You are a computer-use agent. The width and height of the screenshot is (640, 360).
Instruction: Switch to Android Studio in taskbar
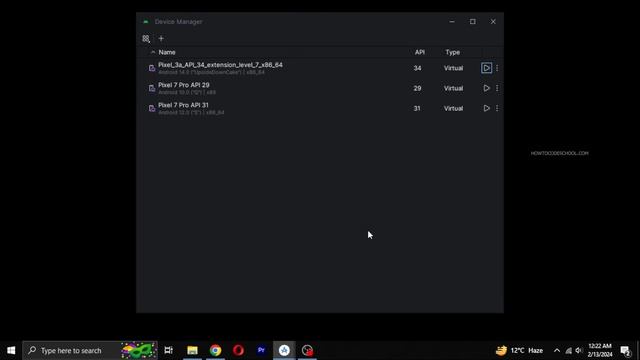tap(284, 350)
